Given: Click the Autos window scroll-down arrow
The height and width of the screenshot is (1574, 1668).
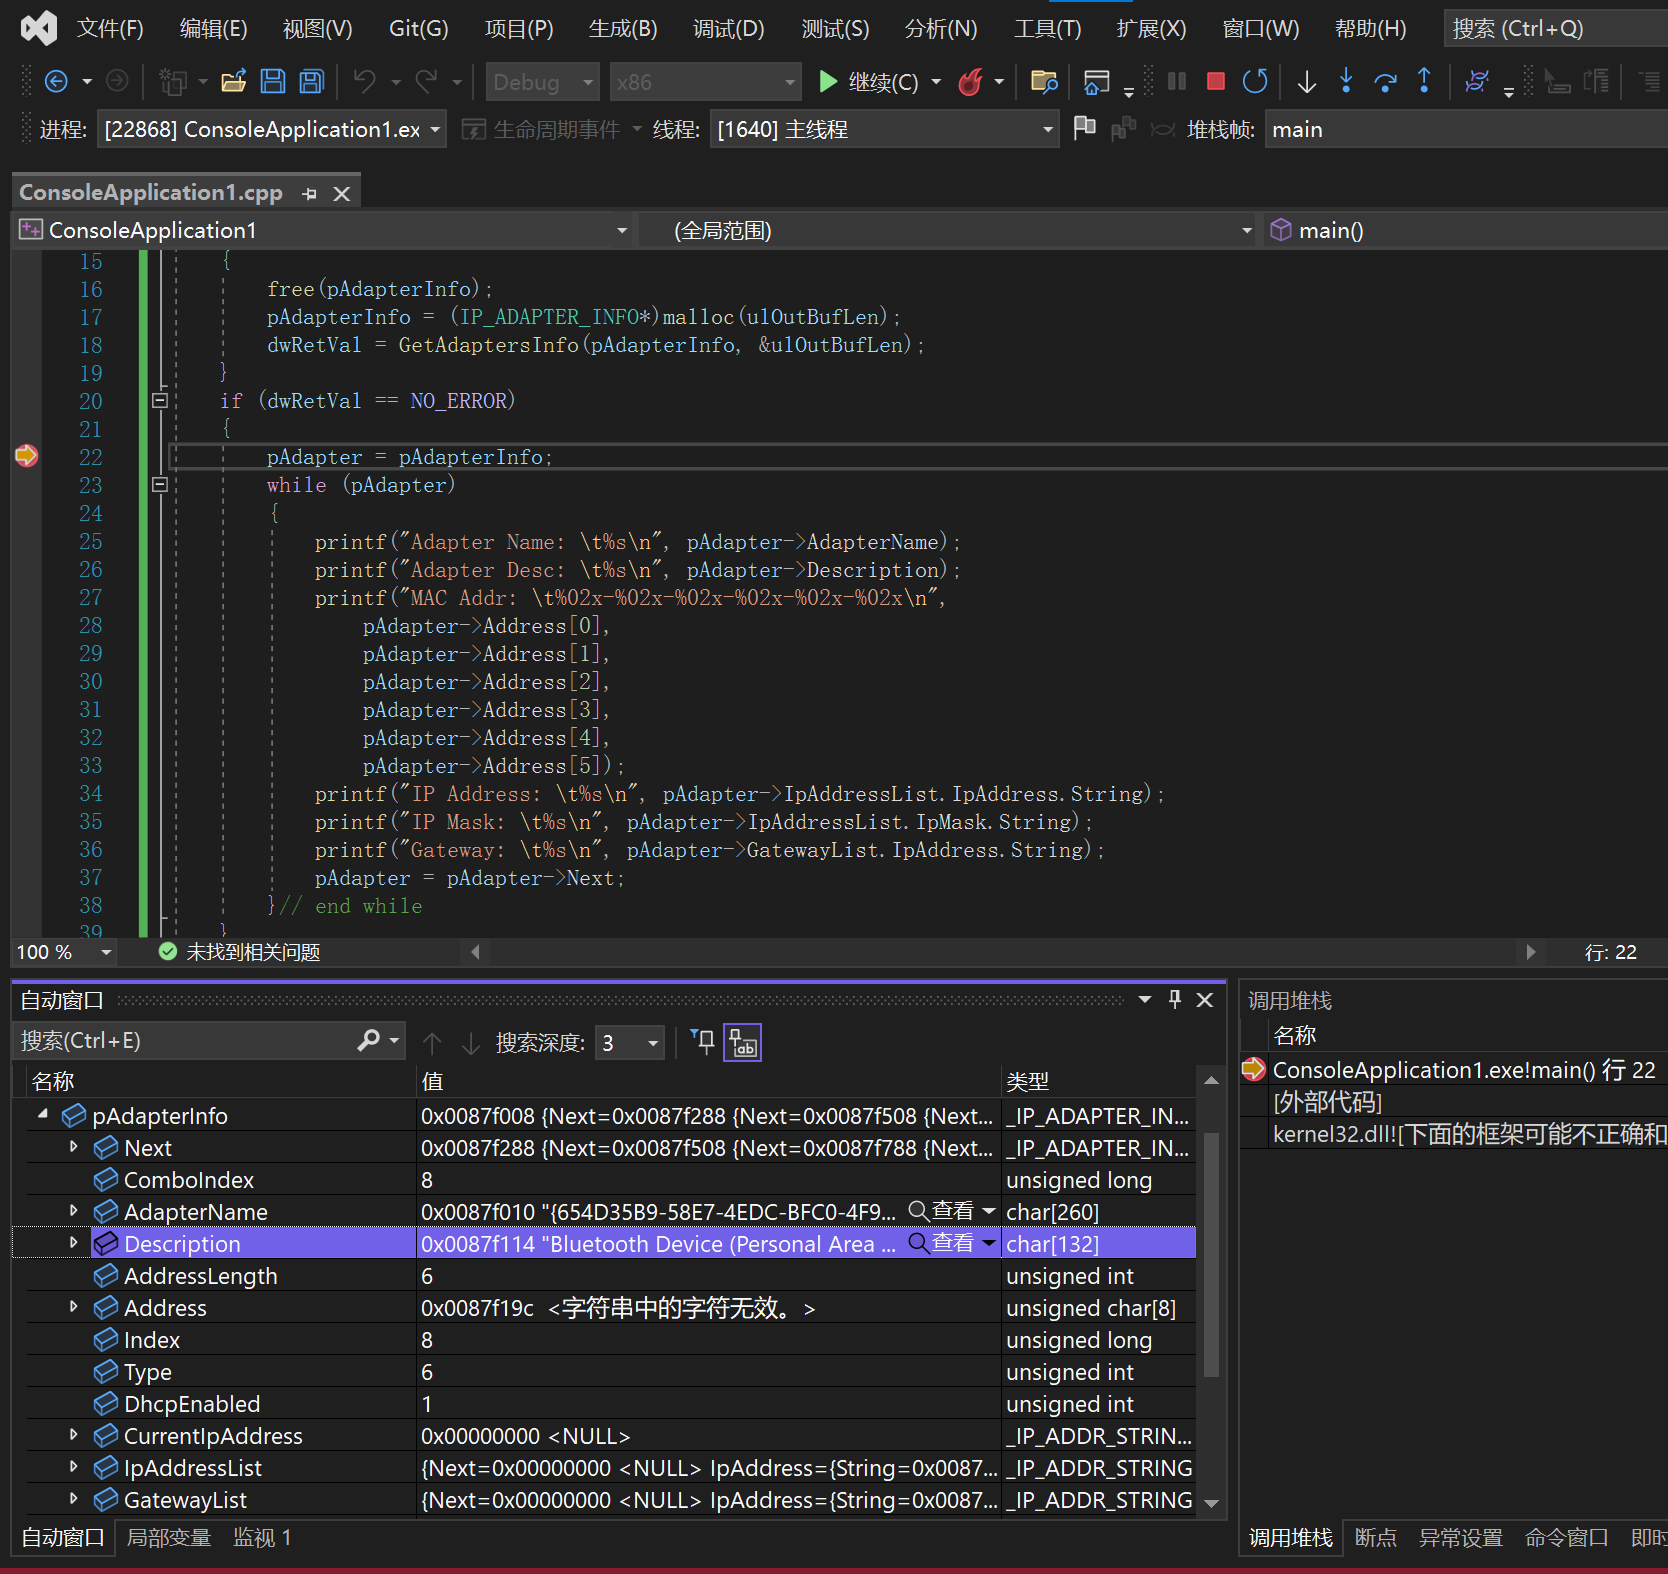Looking at the screenshot, I should coord(1211,1502).
